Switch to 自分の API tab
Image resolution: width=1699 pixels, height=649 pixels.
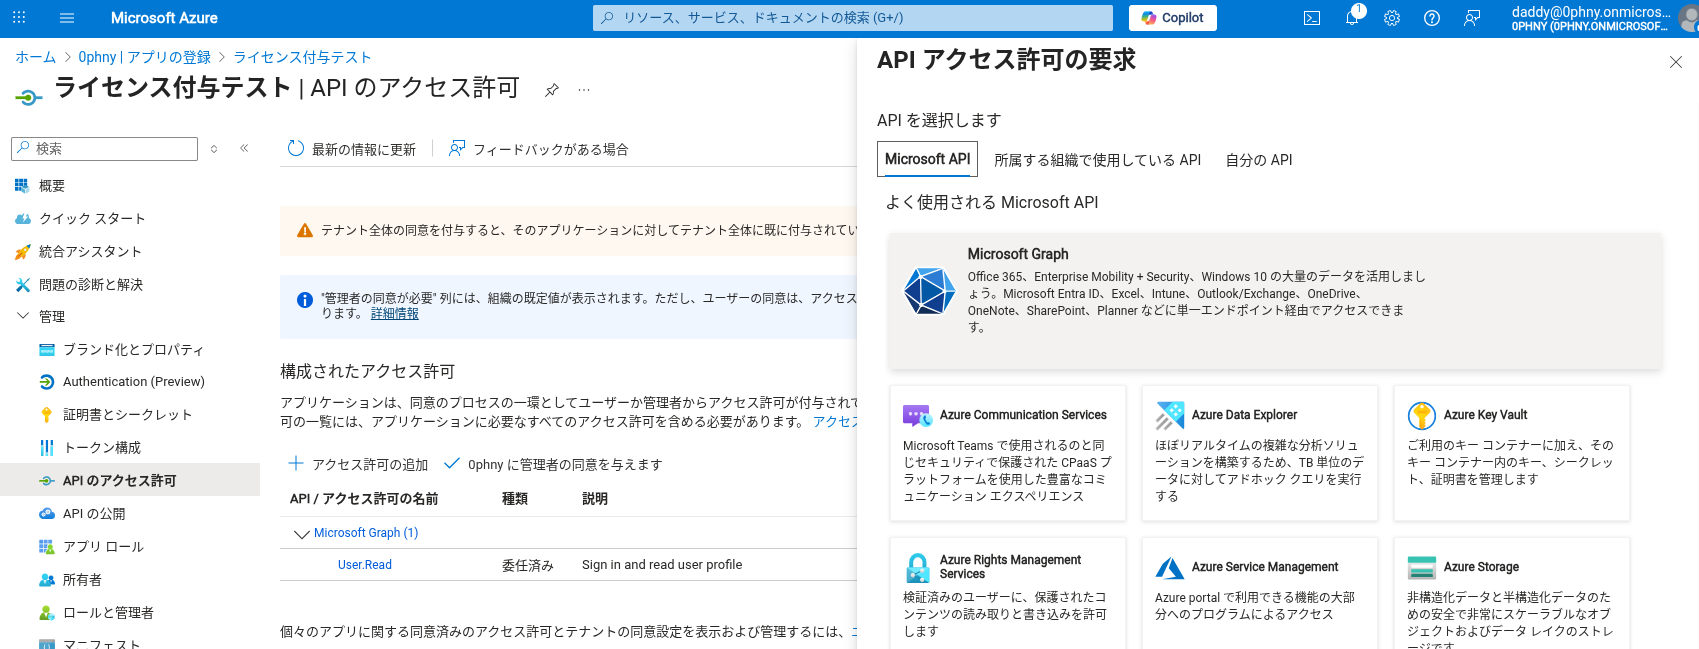(x=1259, y=160)
